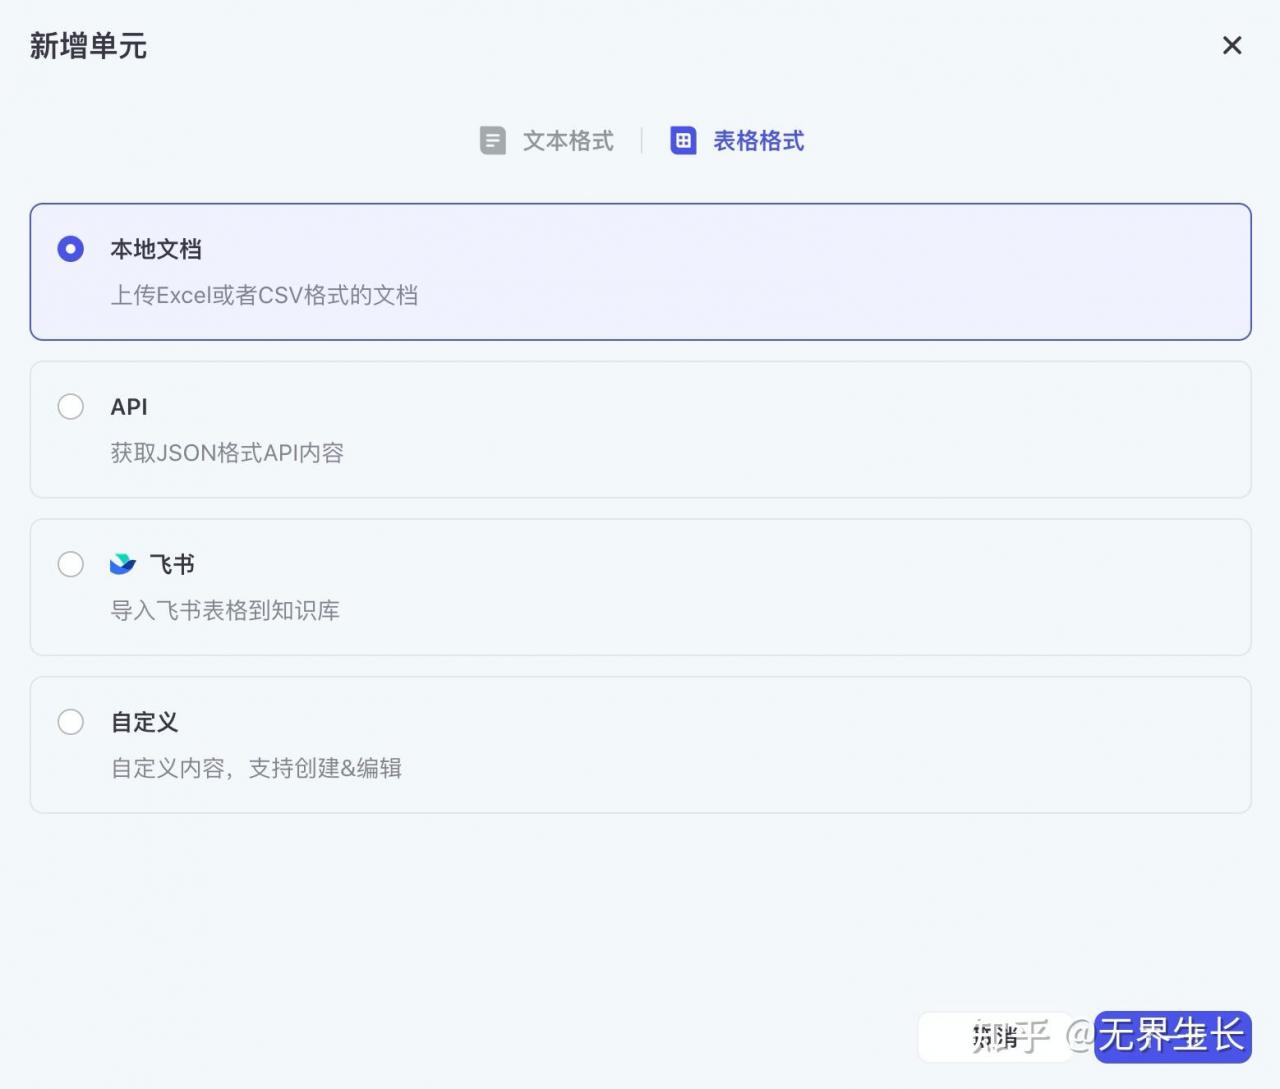Click the 上传Excel或者CSV格式的文档 description
The image size is (1280, 1089).
(264, 295)
